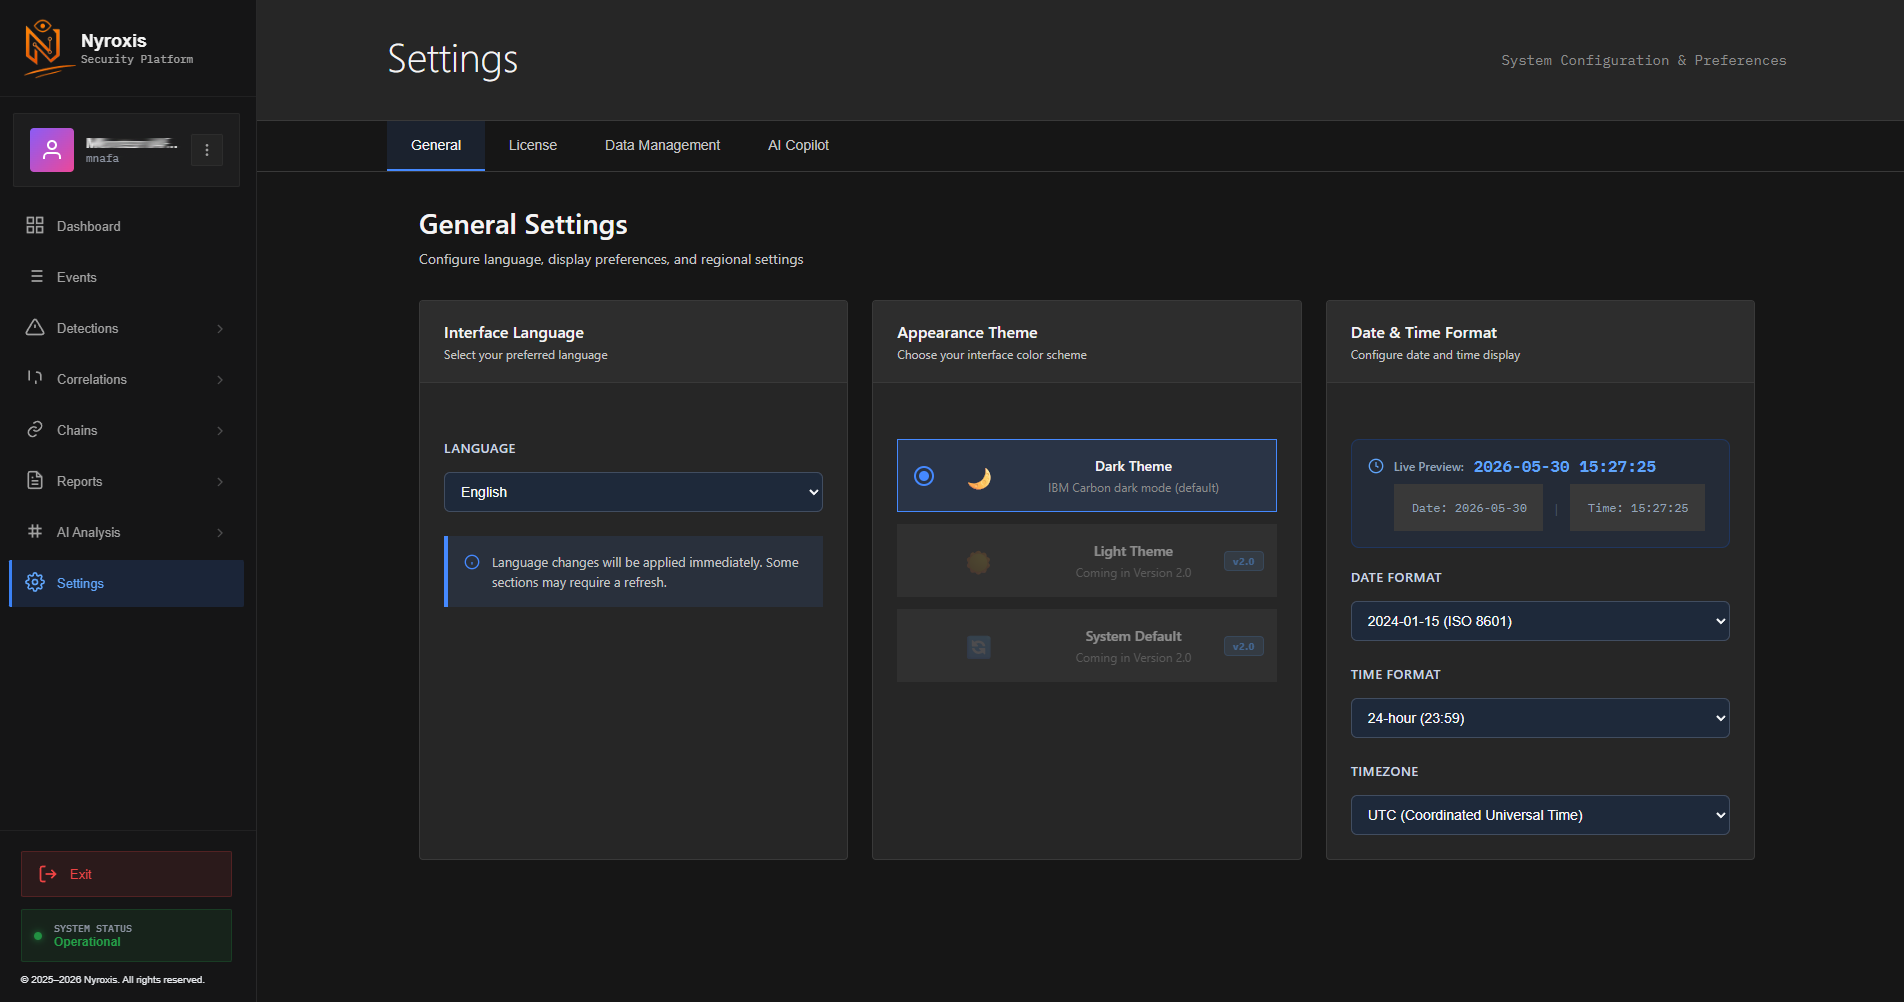
Task: Switch to the General tab
Action: pyautogui.click(x=436, y=146)
